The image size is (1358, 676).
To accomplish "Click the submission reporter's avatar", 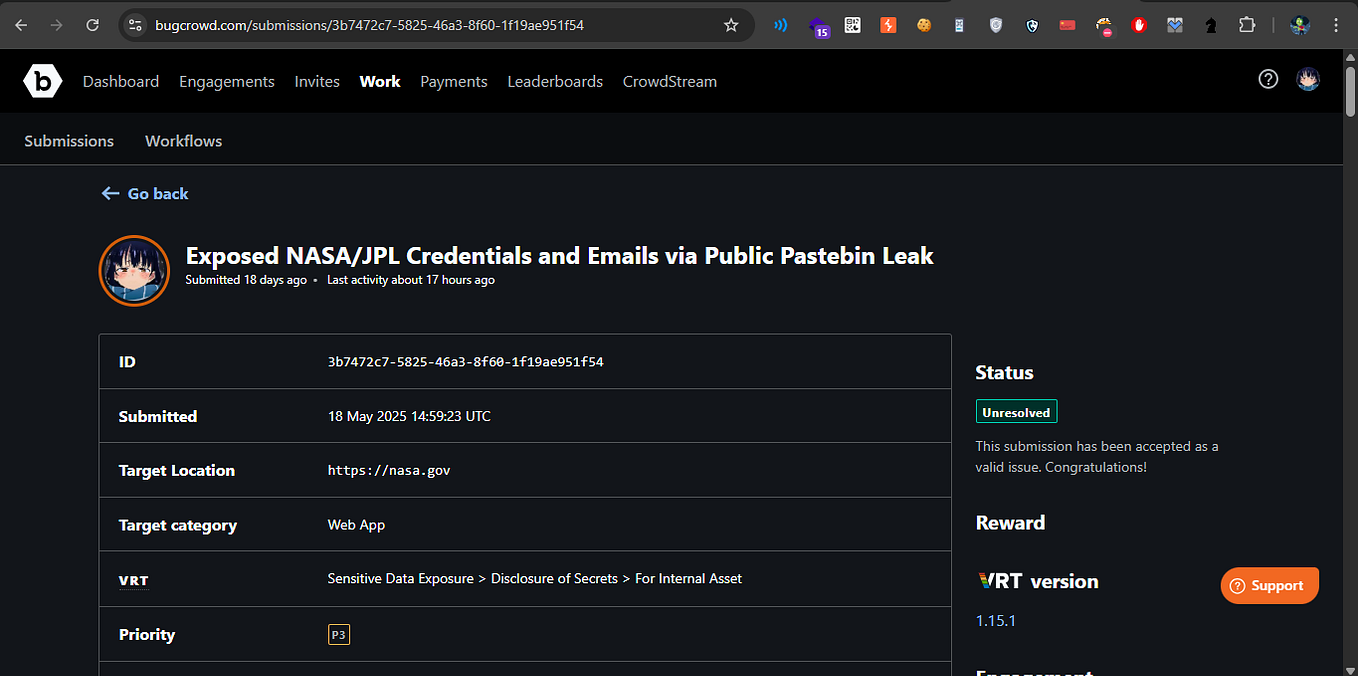I will (x=134, y=270).
